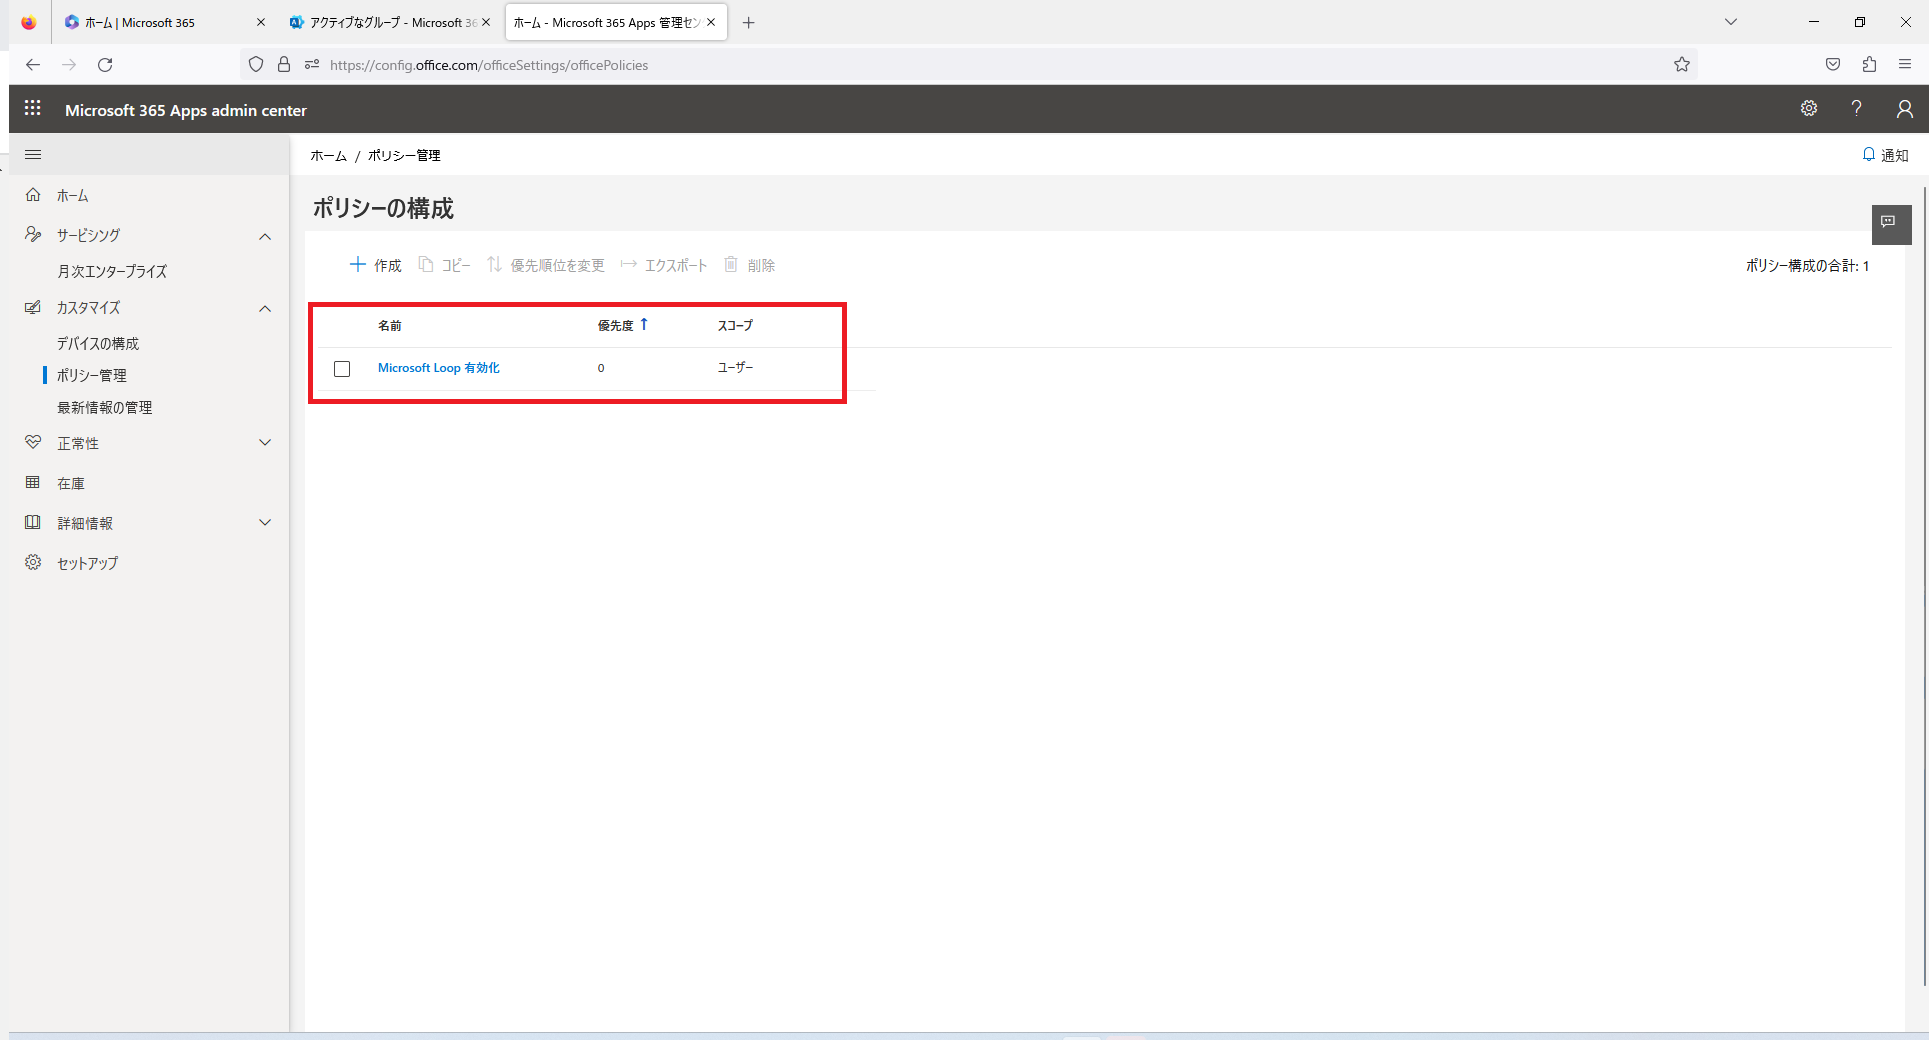This screenshot has width=1932, height=1042.
Task: Open notifications (通知)
Action: pos(1885,155)
